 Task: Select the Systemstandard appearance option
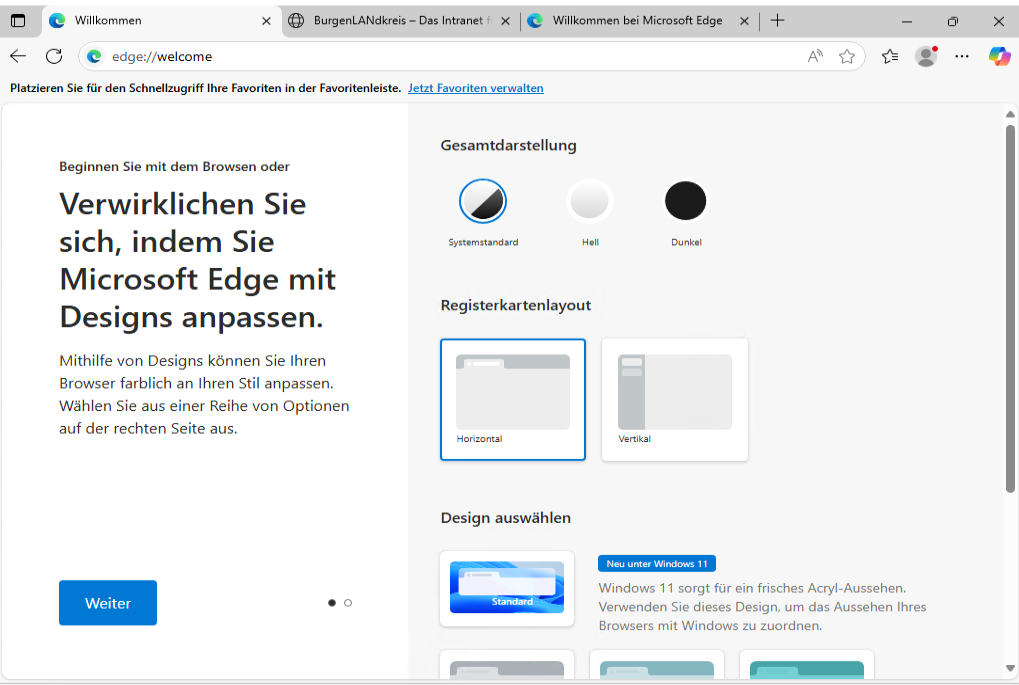483,201
